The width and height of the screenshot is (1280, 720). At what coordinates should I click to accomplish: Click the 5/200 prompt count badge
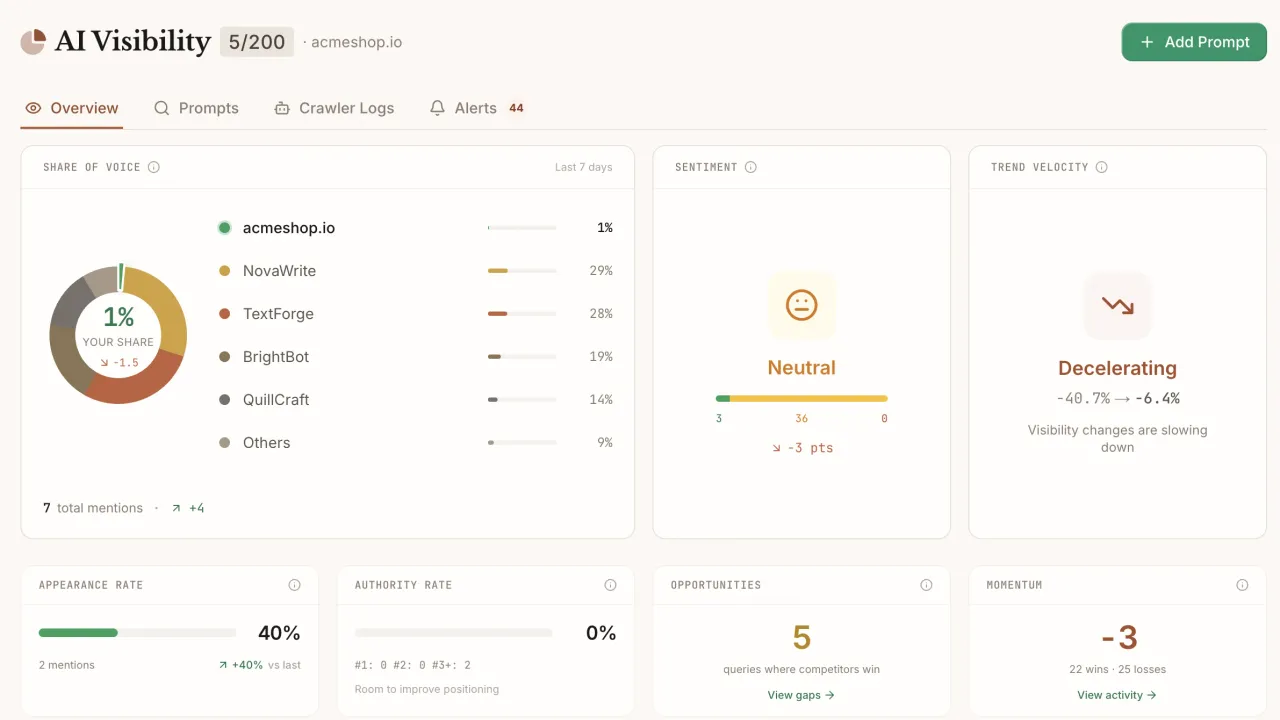coord(257,42)
